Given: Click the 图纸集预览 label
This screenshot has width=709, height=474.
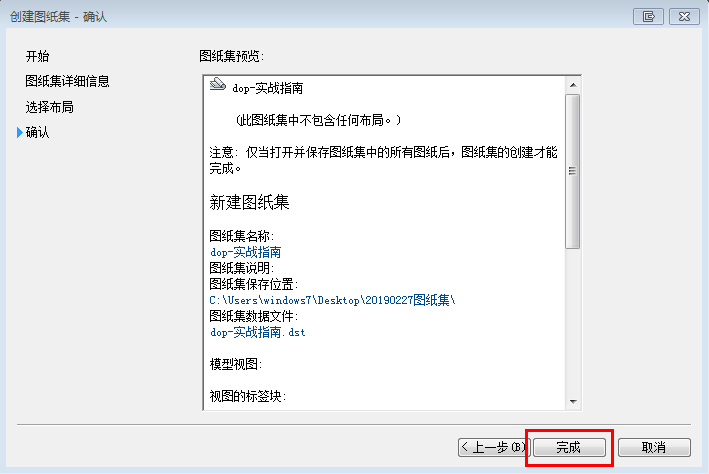Looking at the screenshot, I should pyautogui.click(x=232, y=56).
